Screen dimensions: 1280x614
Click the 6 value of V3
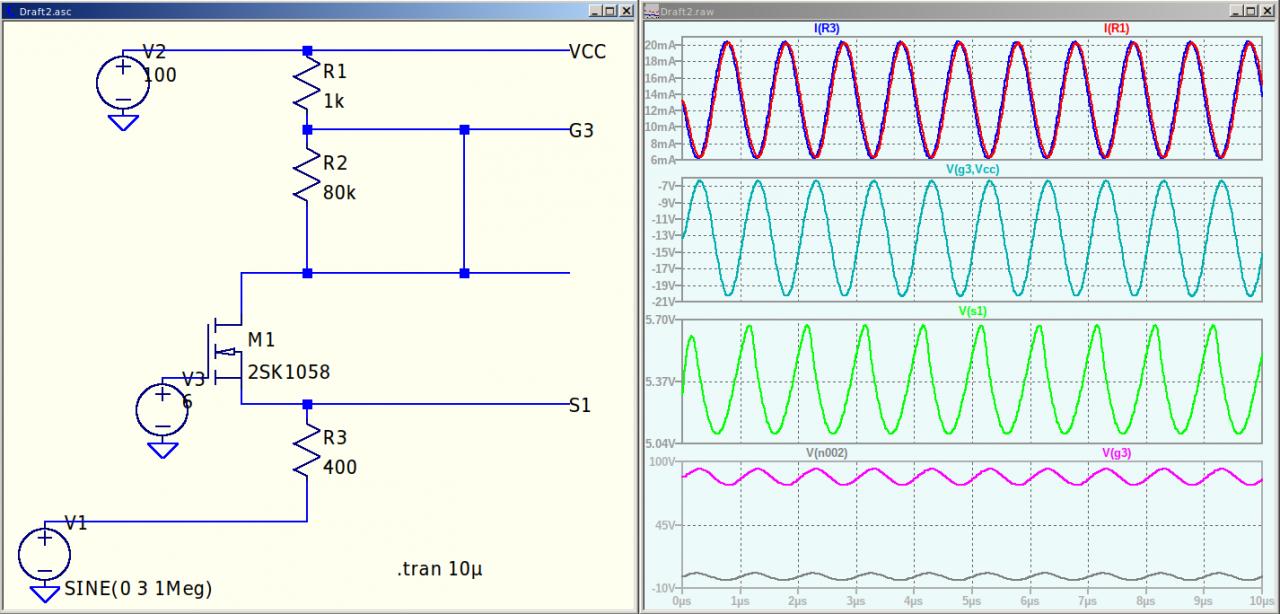click(x=187, y=402)
